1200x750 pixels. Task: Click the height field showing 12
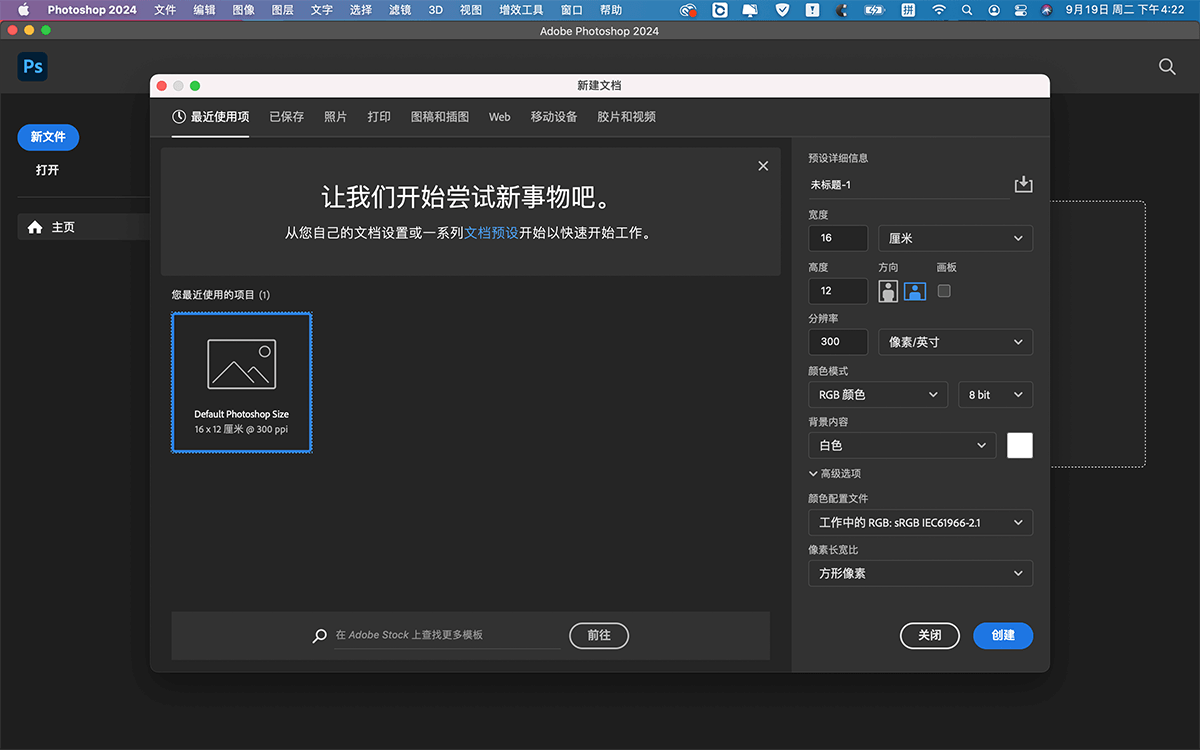pyautogui.click(x=838, y=291)
